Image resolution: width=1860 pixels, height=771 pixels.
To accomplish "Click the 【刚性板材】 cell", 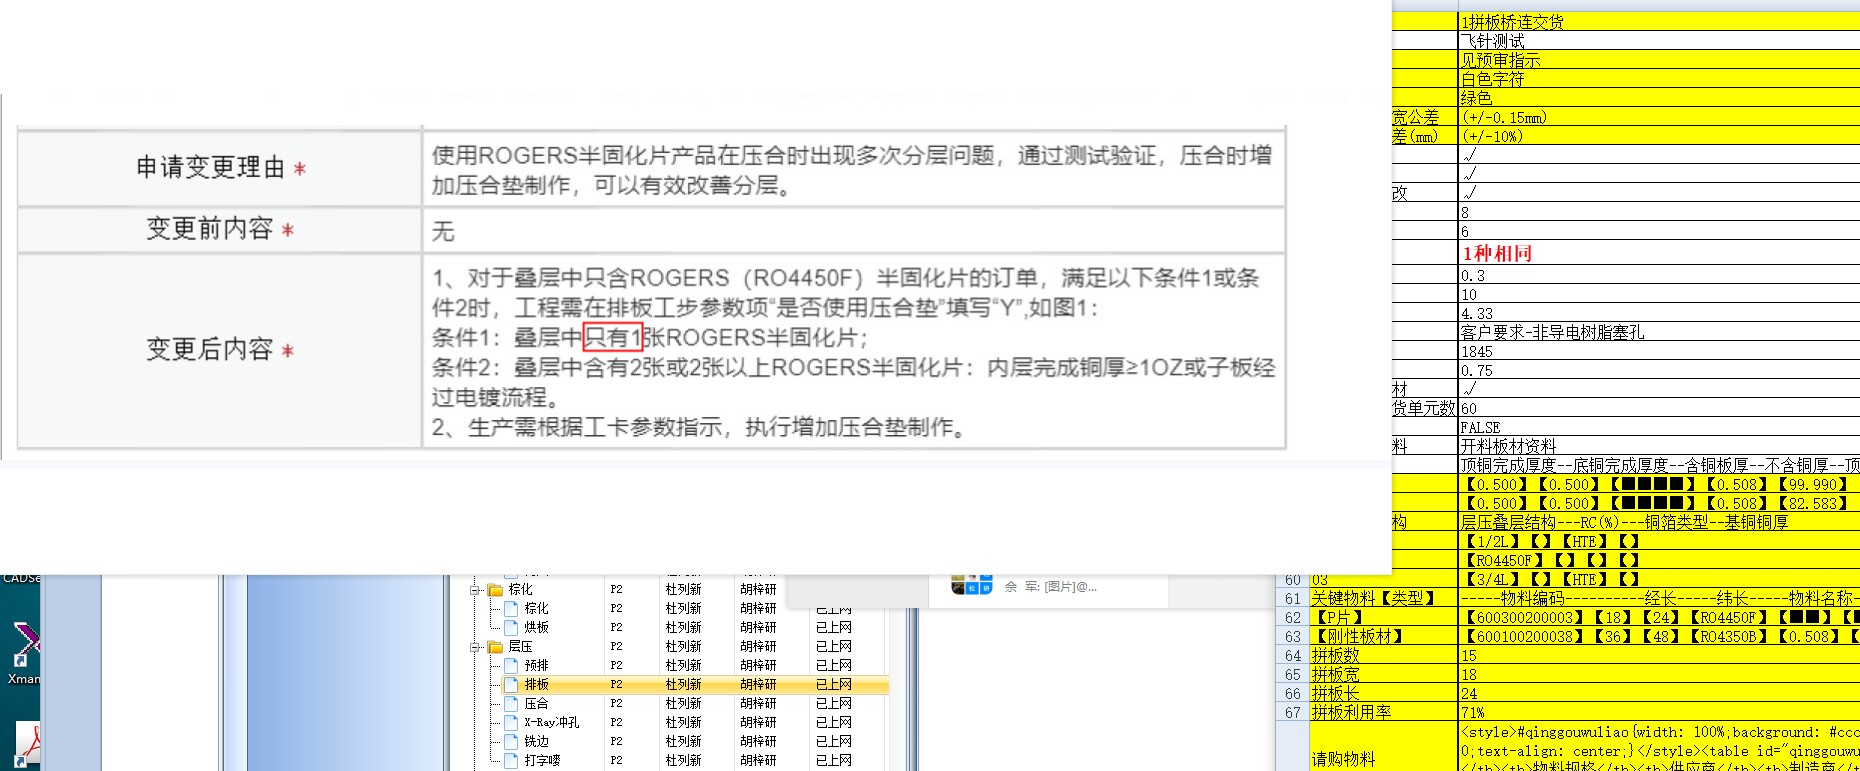I will point(1384,637).
